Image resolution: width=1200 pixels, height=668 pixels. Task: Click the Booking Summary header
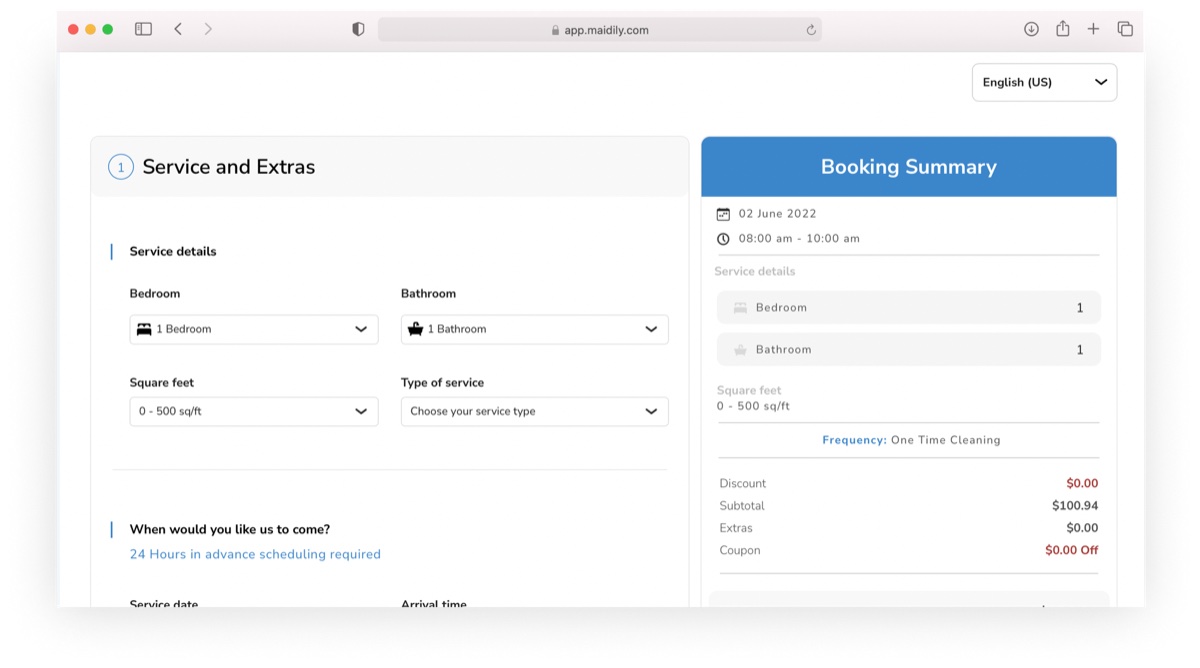click(908, 167)
